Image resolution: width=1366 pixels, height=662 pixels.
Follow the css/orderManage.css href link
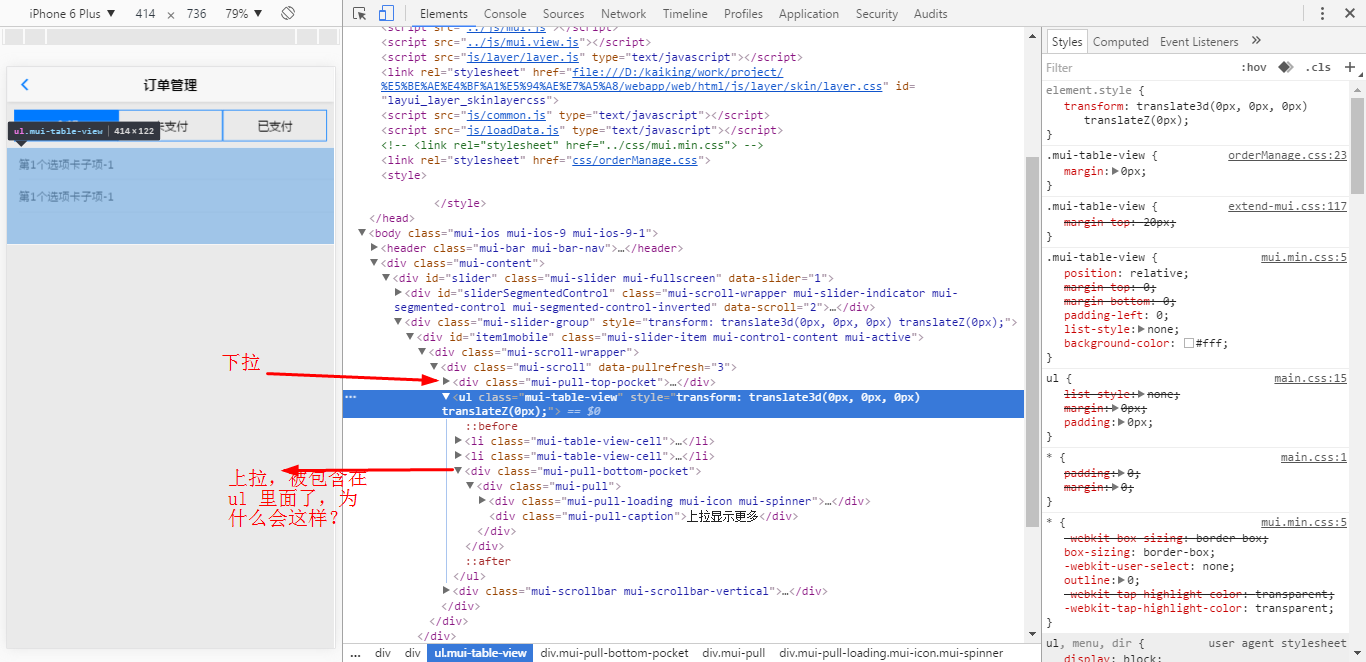coord(634,160)
